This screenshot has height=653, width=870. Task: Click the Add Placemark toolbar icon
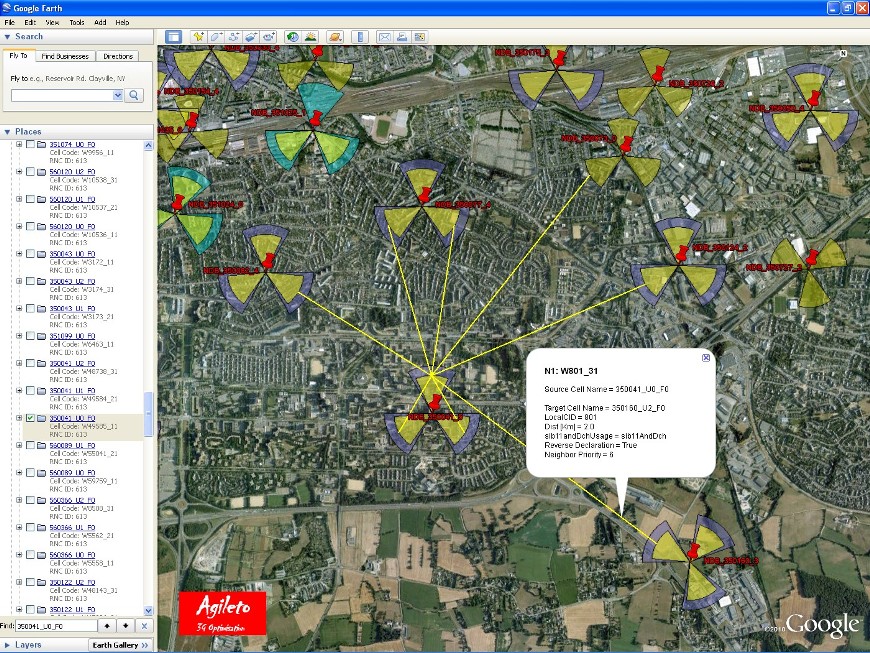199,37
